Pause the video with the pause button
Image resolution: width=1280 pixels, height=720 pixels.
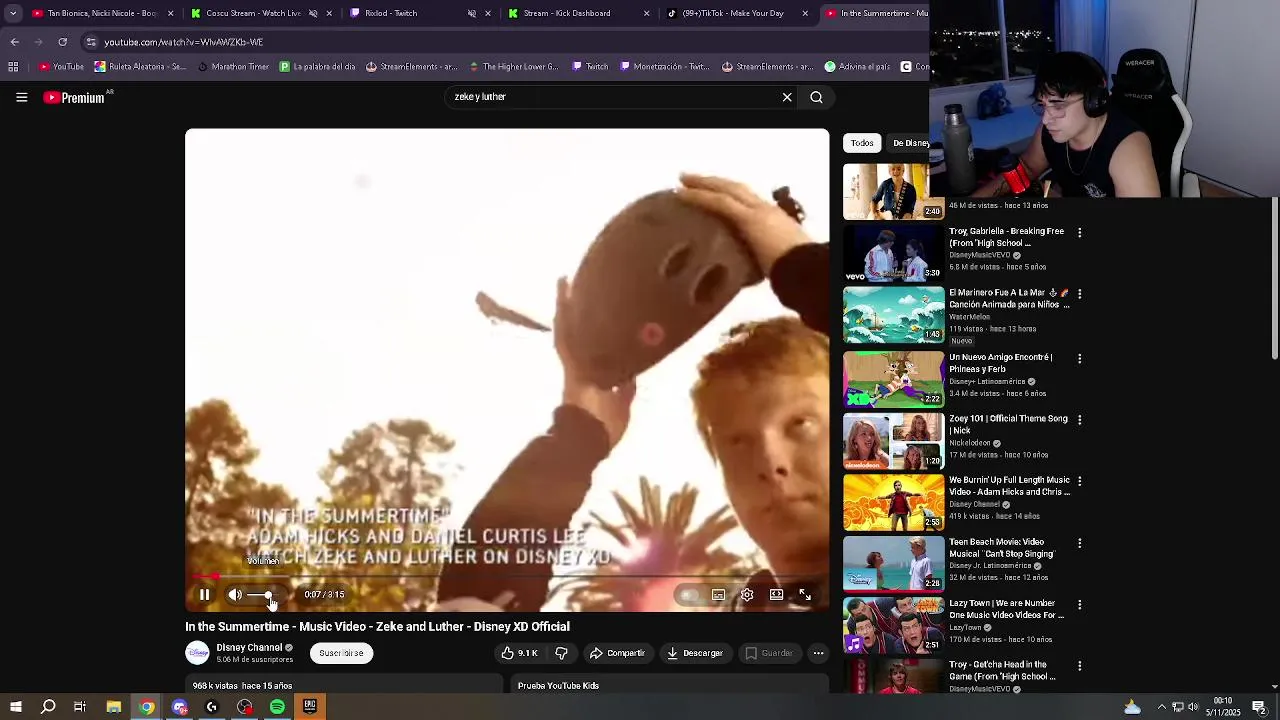[x=204, y=595]
